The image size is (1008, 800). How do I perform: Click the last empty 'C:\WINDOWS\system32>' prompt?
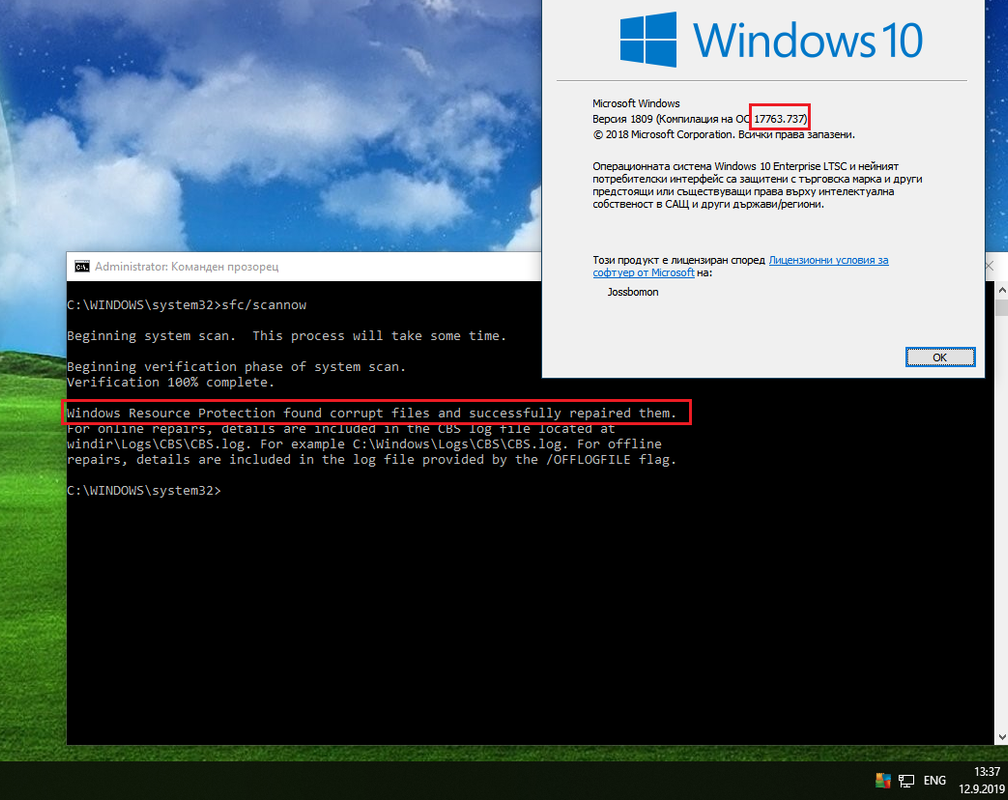[x=144, y=490]
